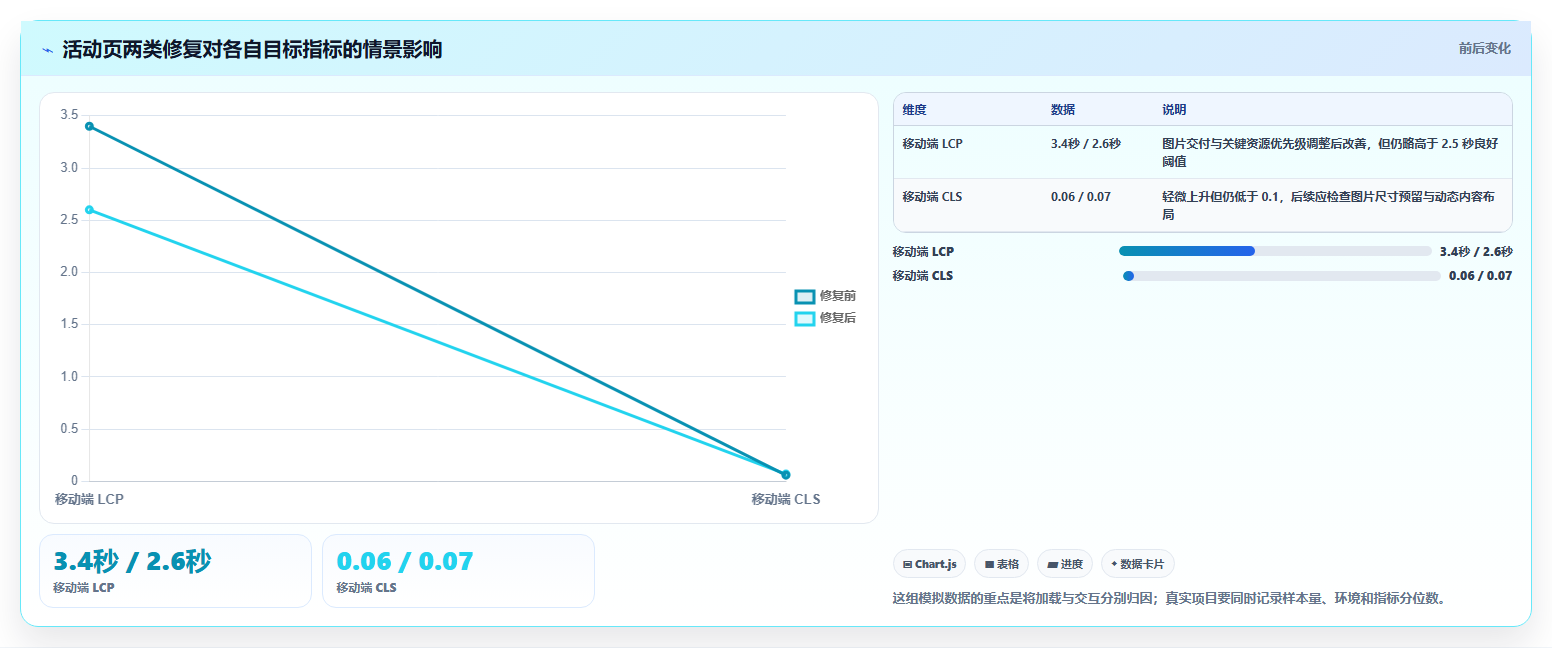Click the 数据 column header
Viewport: 1552px width, 648px height.
1063,110
